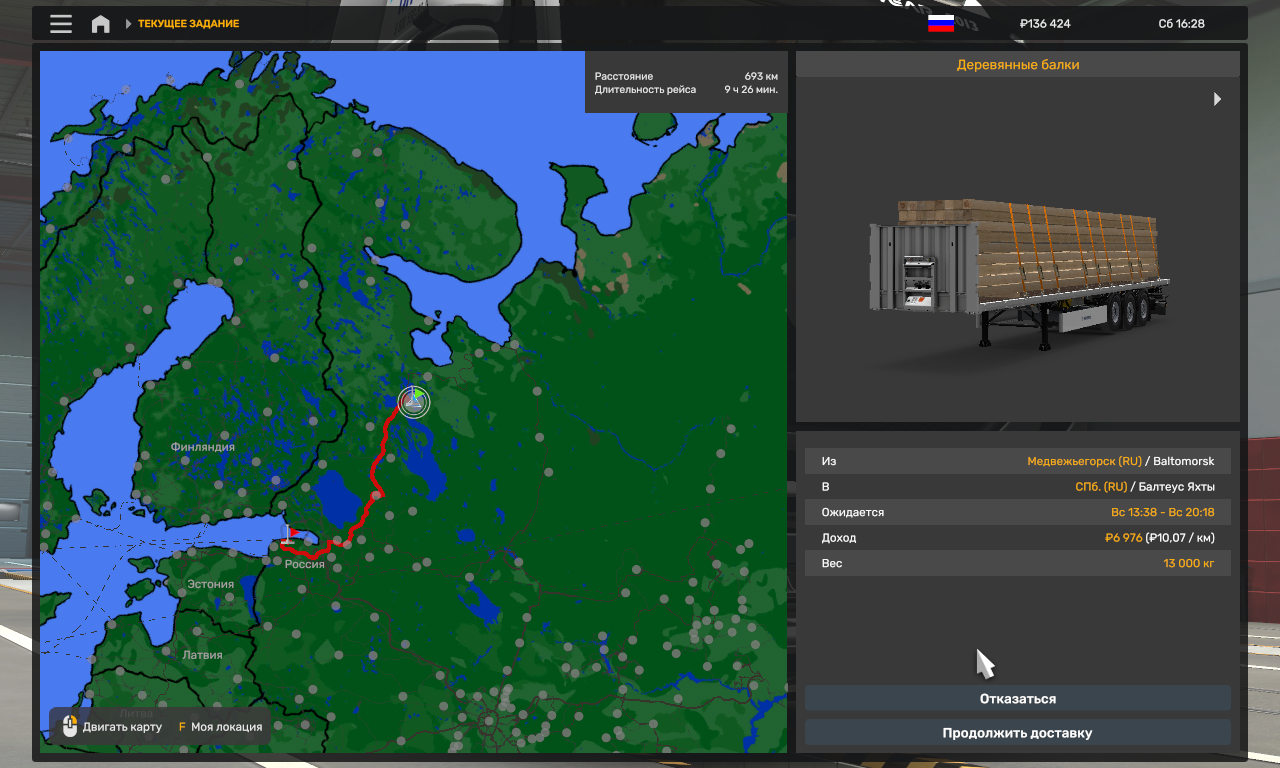Click the Russian flag icon
This screenshot has width=1280, height=768.
pos(940,24)
